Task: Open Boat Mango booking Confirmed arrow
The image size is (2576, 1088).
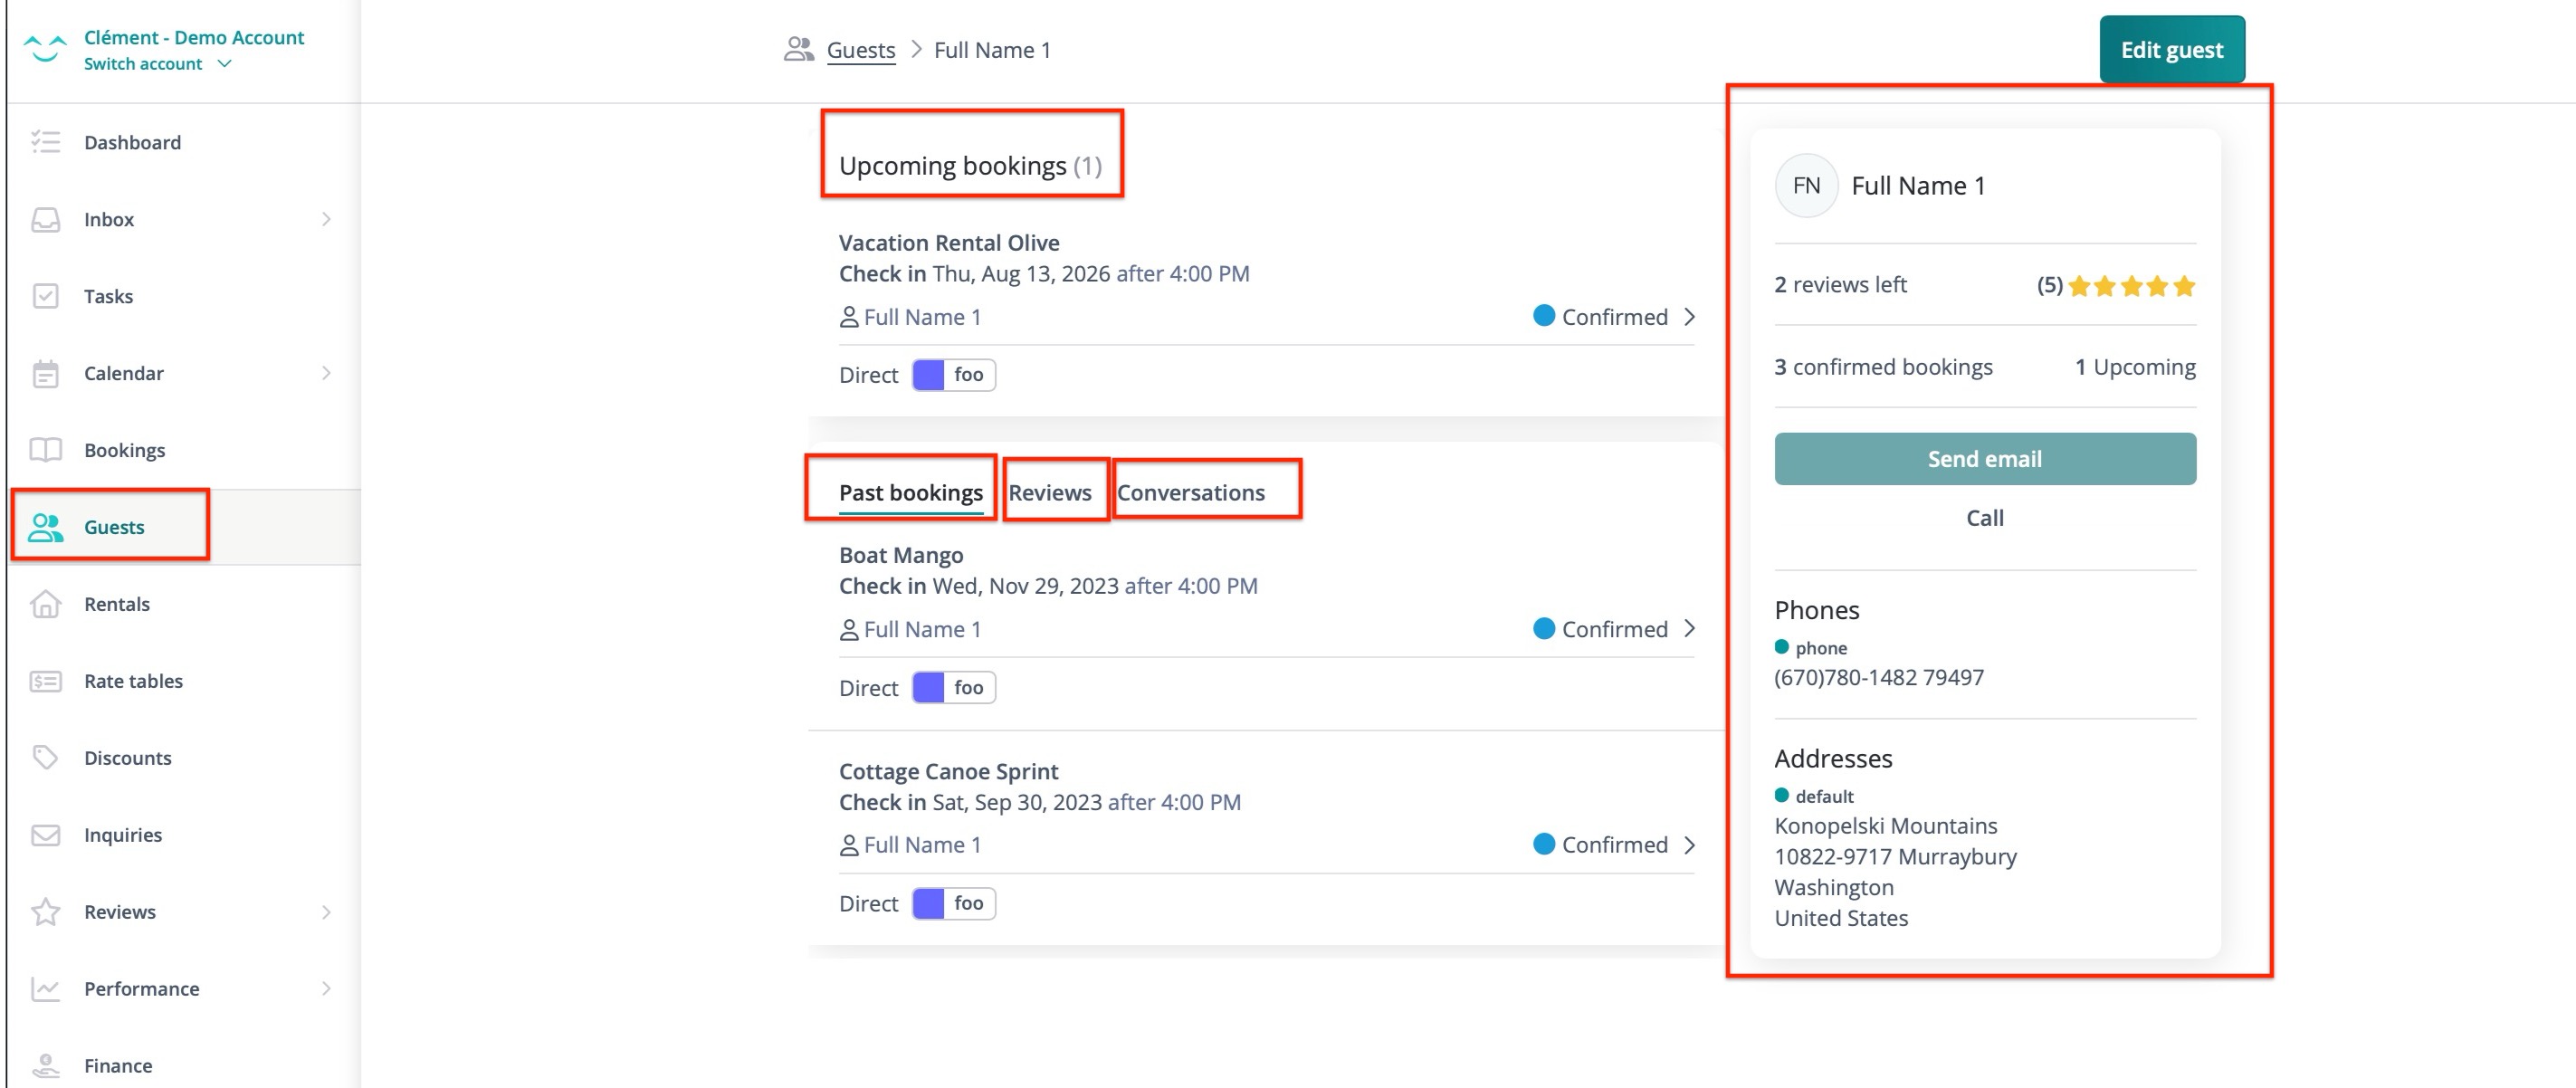Action: [x=1689, y=629]
